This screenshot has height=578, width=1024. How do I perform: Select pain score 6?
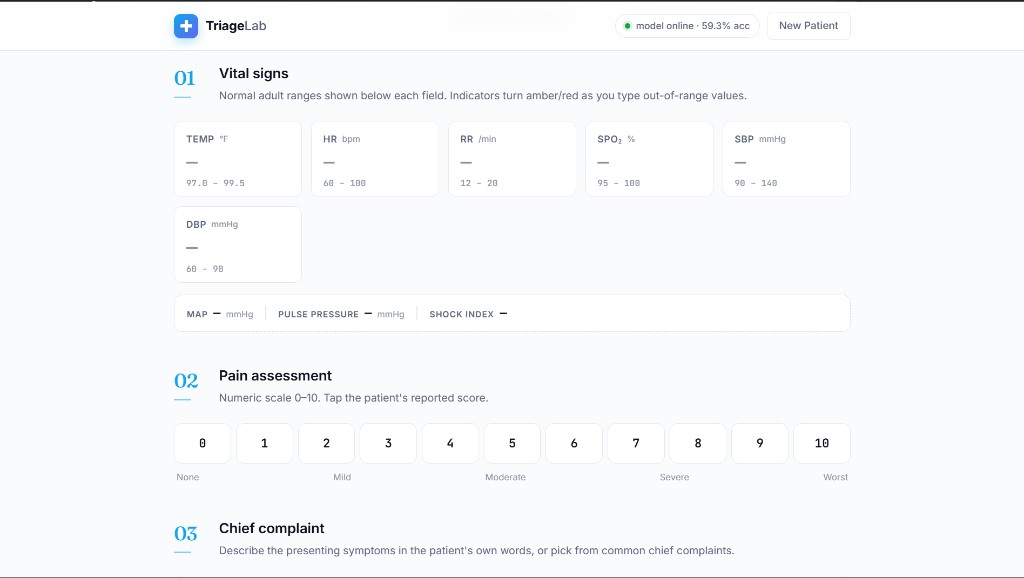[574, 443]
